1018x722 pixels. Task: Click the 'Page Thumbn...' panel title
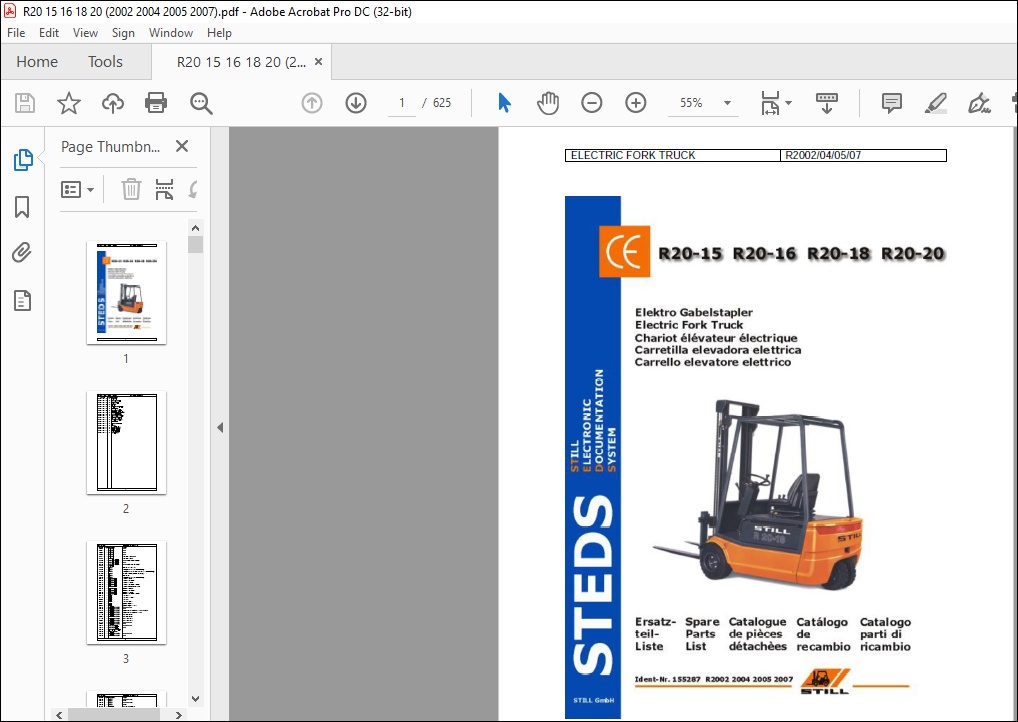(110, 147)
